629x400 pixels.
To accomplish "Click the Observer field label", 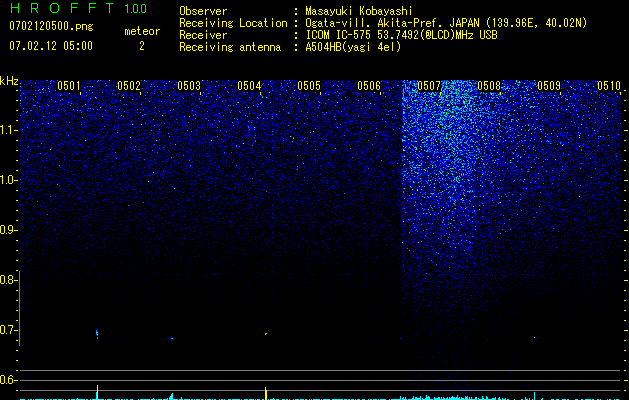I will [203, 11].
